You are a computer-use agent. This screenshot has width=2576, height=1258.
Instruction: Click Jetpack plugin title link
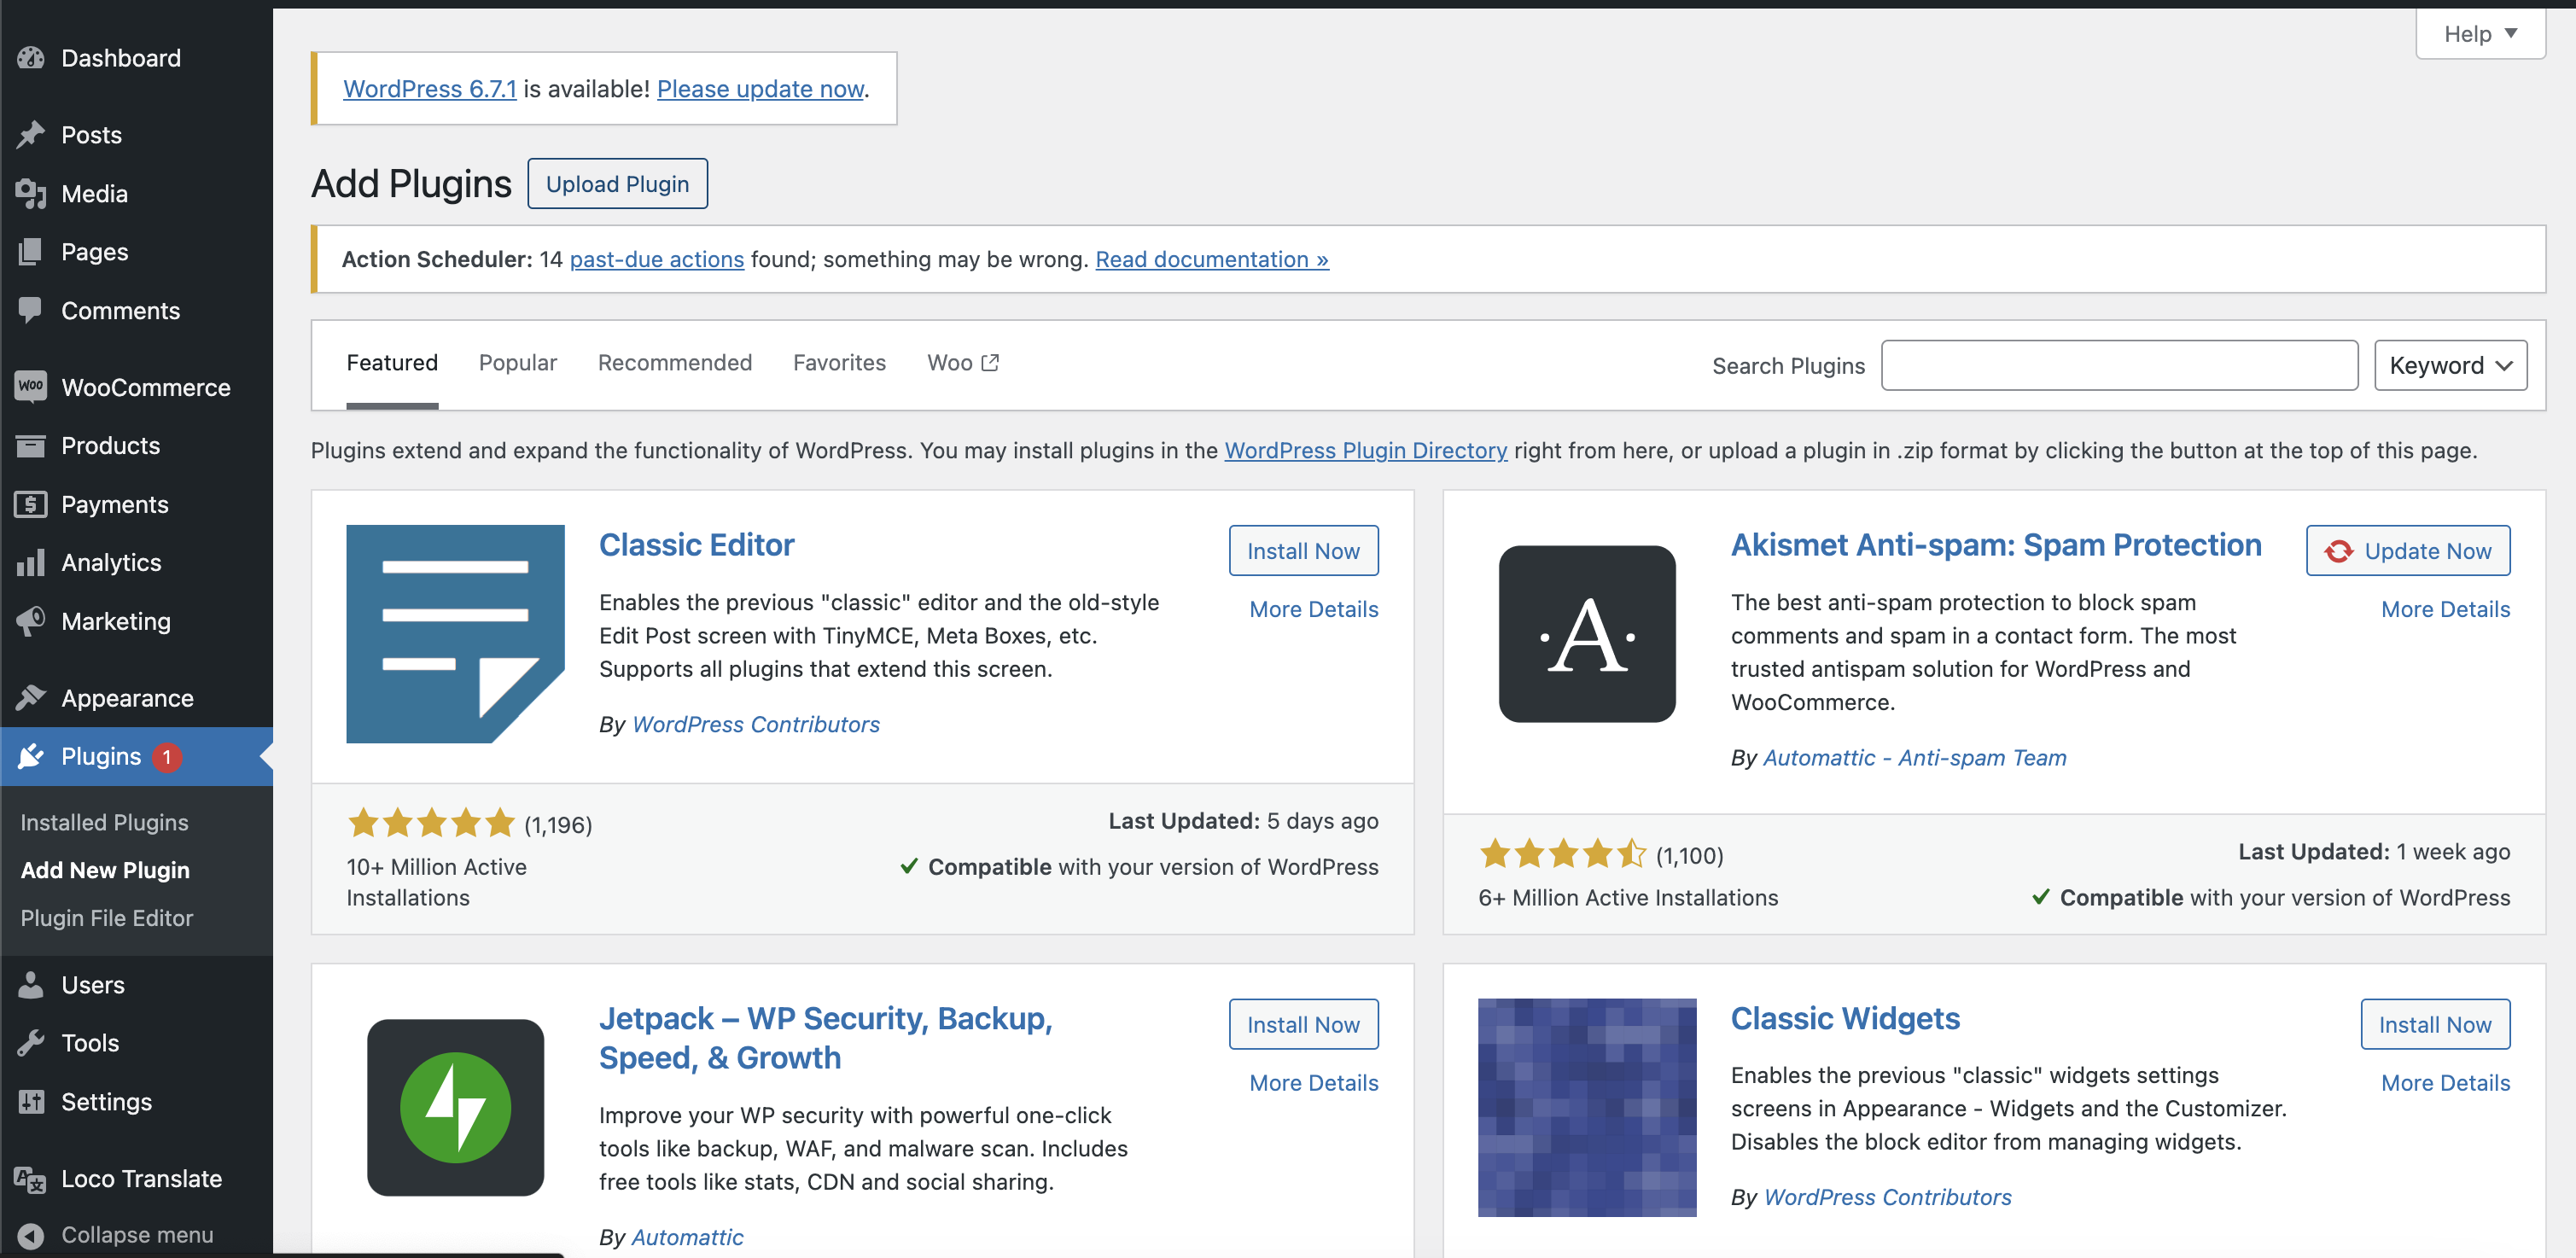(826, 1038)
